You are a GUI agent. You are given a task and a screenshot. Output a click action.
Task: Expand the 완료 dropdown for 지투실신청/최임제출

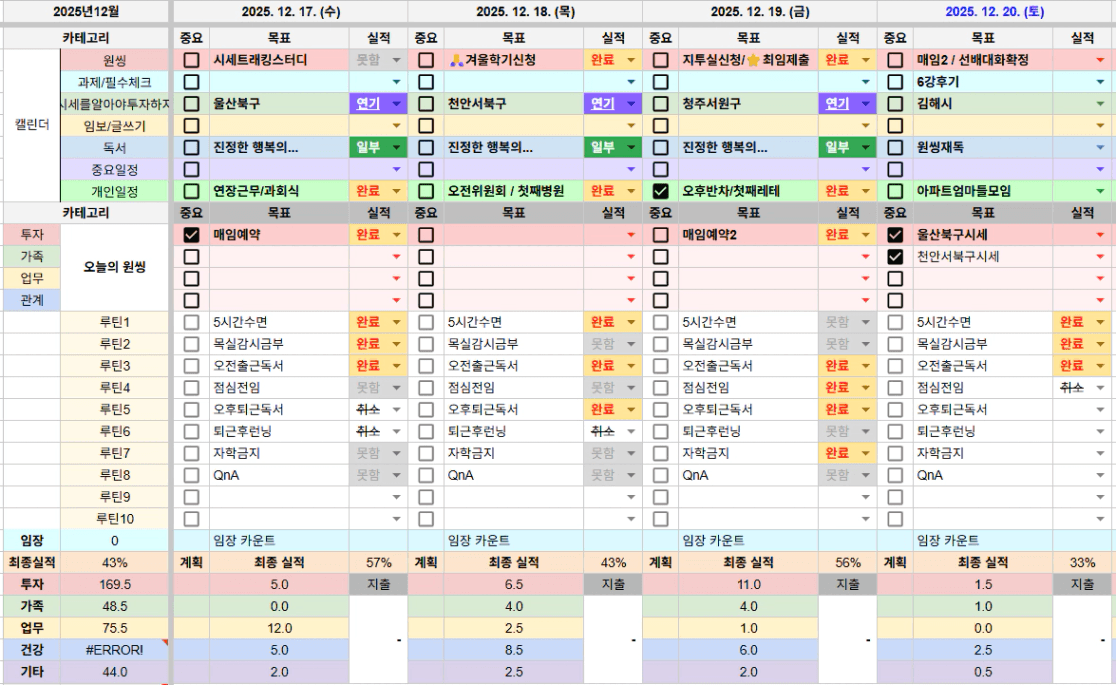pos(865,61)
